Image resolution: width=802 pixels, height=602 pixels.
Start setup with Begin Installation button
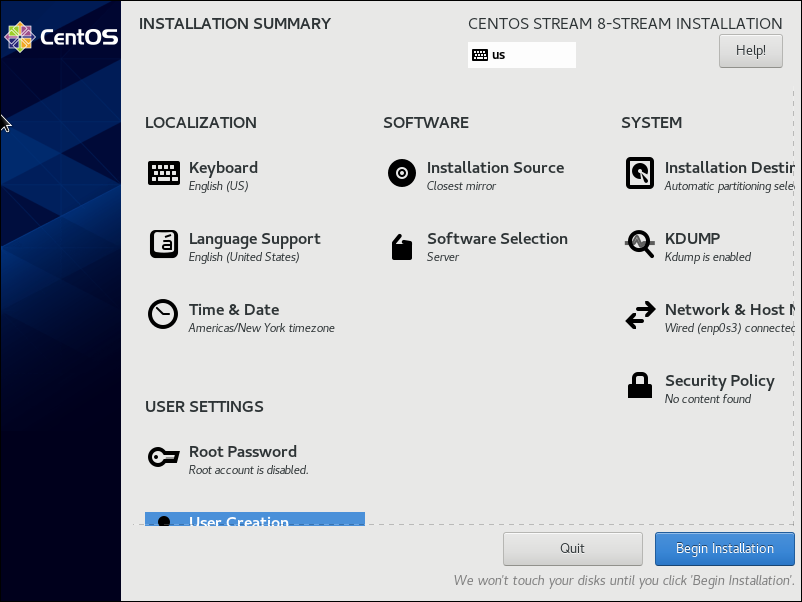[724, 549]
